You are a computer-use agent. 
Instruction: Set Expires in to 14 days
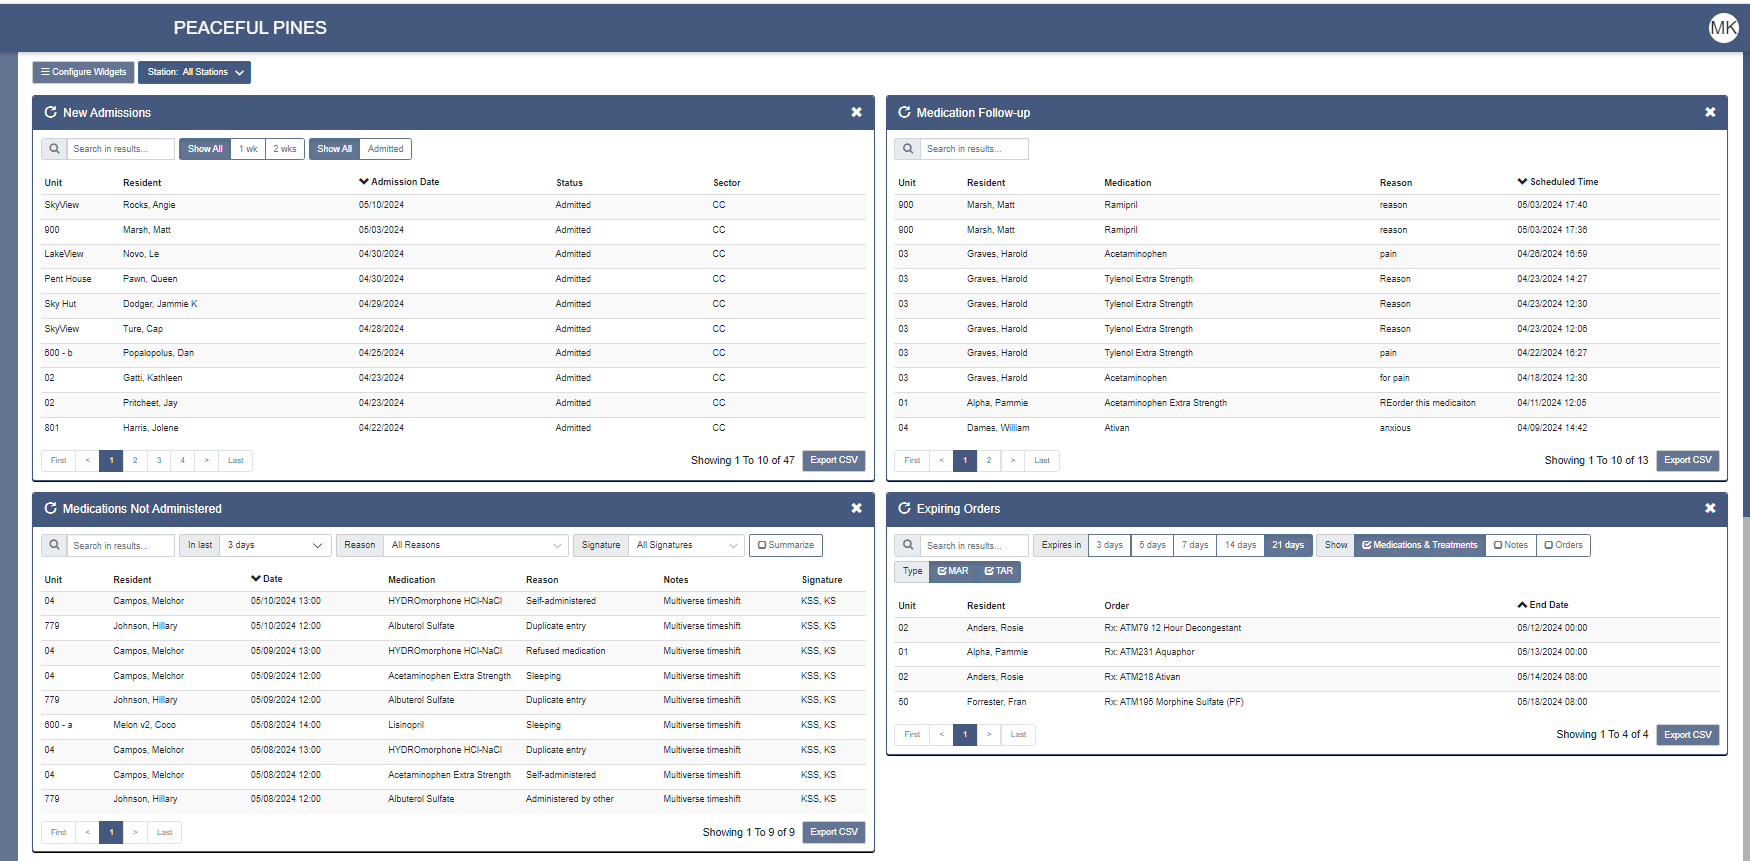tap(1240, 545)
